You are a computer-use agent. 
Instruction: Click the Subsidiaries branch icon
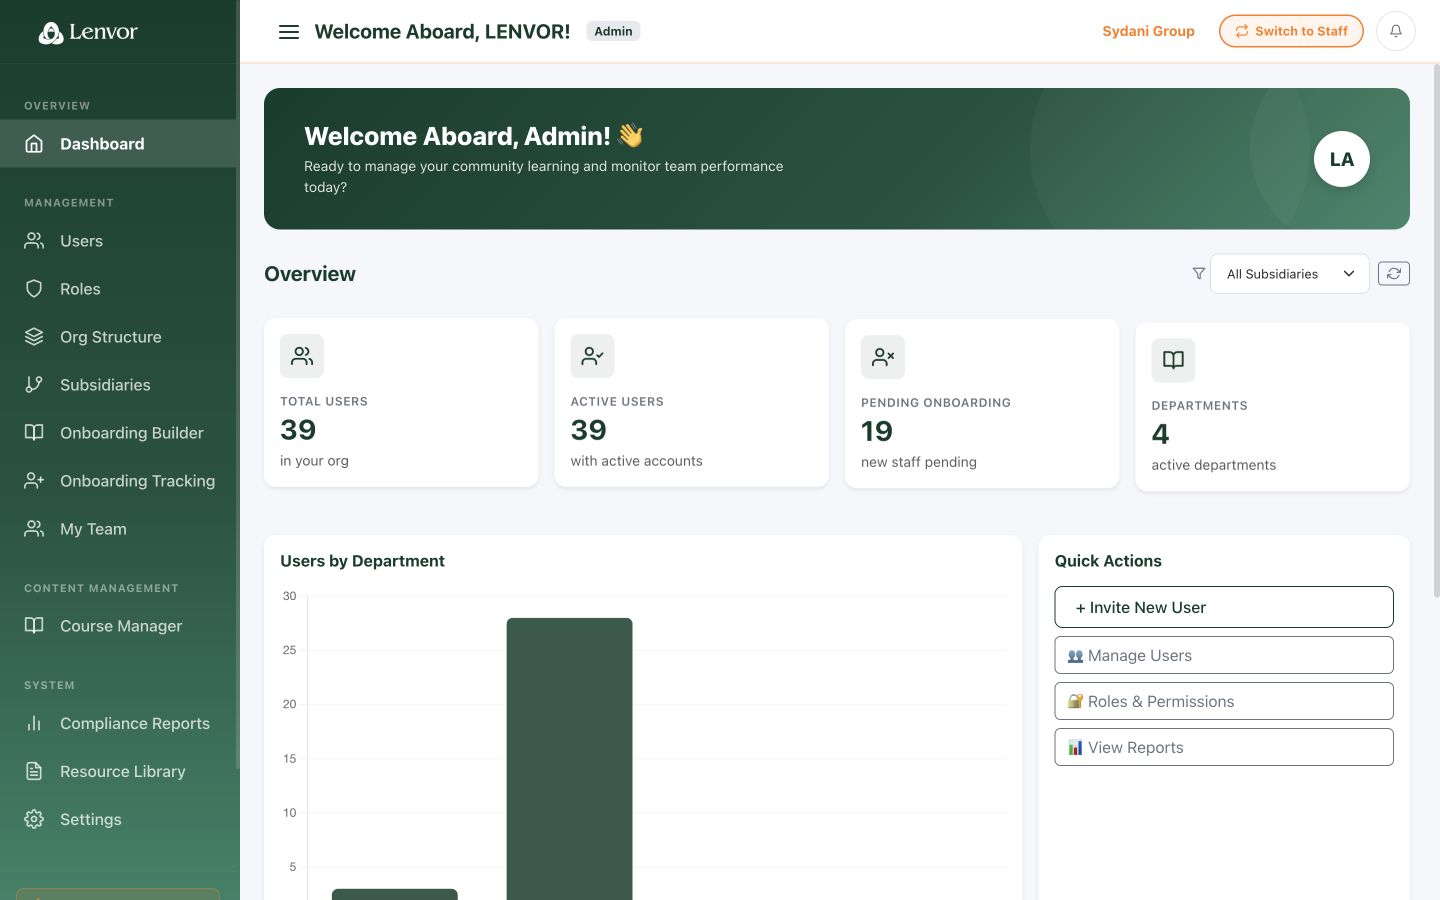(x=34, y=385)
